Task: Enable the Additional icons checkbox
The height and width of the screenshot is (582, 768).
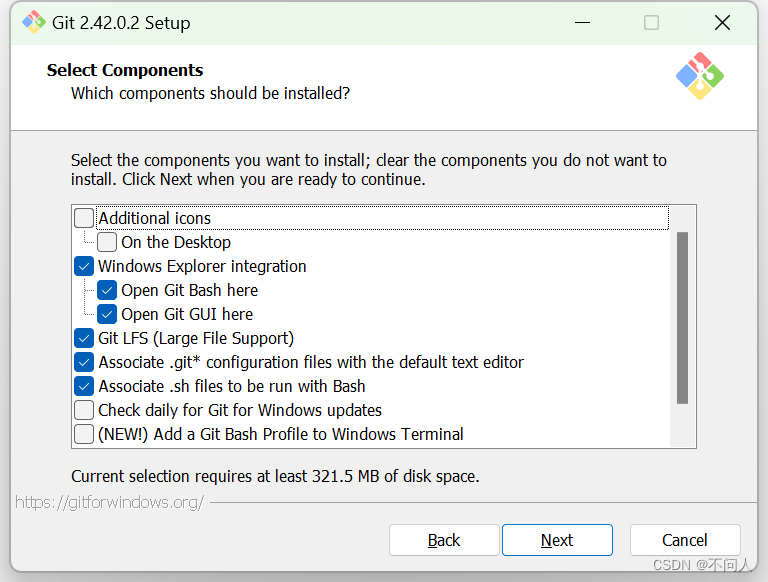Action: (84, 218)
